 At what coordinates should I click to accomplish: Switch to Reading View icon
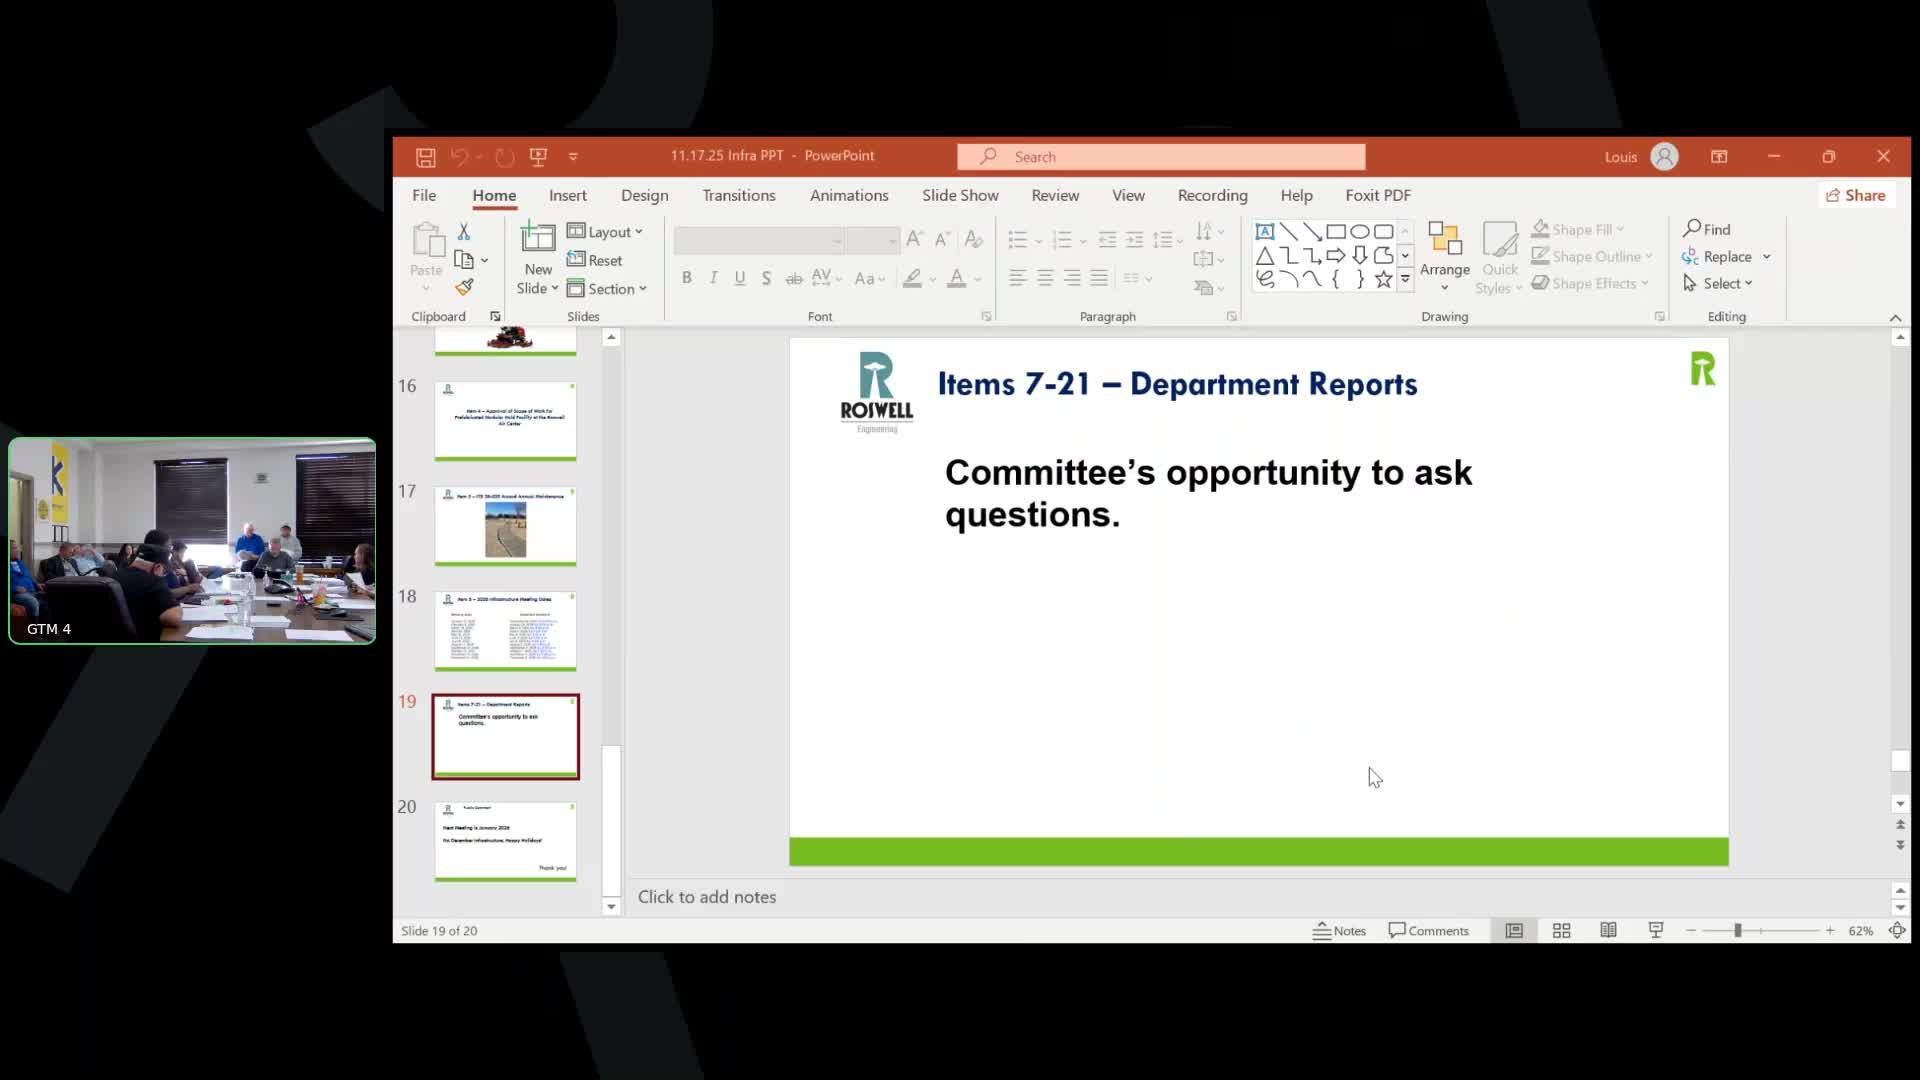1608,931
